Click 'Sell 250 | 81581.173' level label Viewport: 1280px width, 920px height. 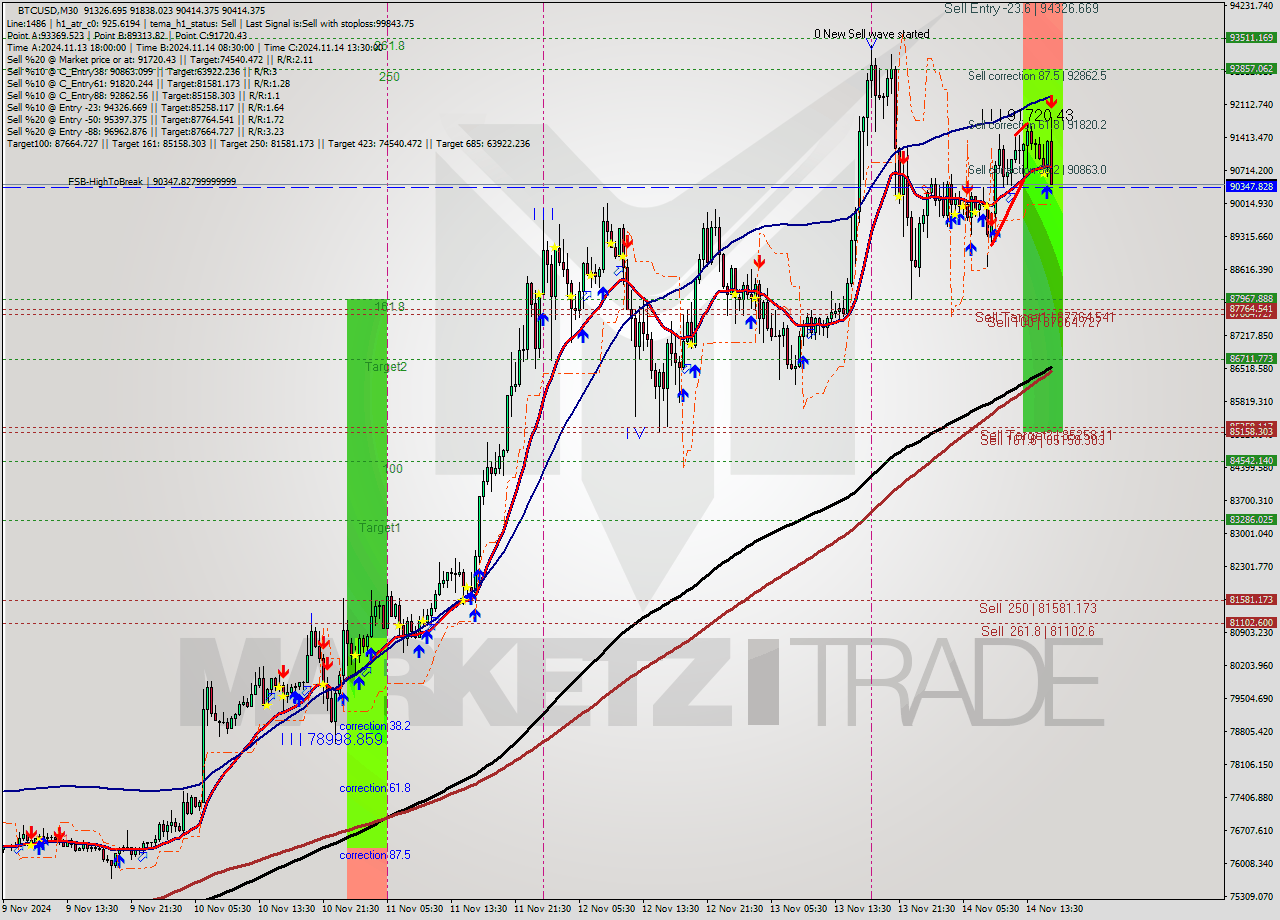click(1038, 608)
